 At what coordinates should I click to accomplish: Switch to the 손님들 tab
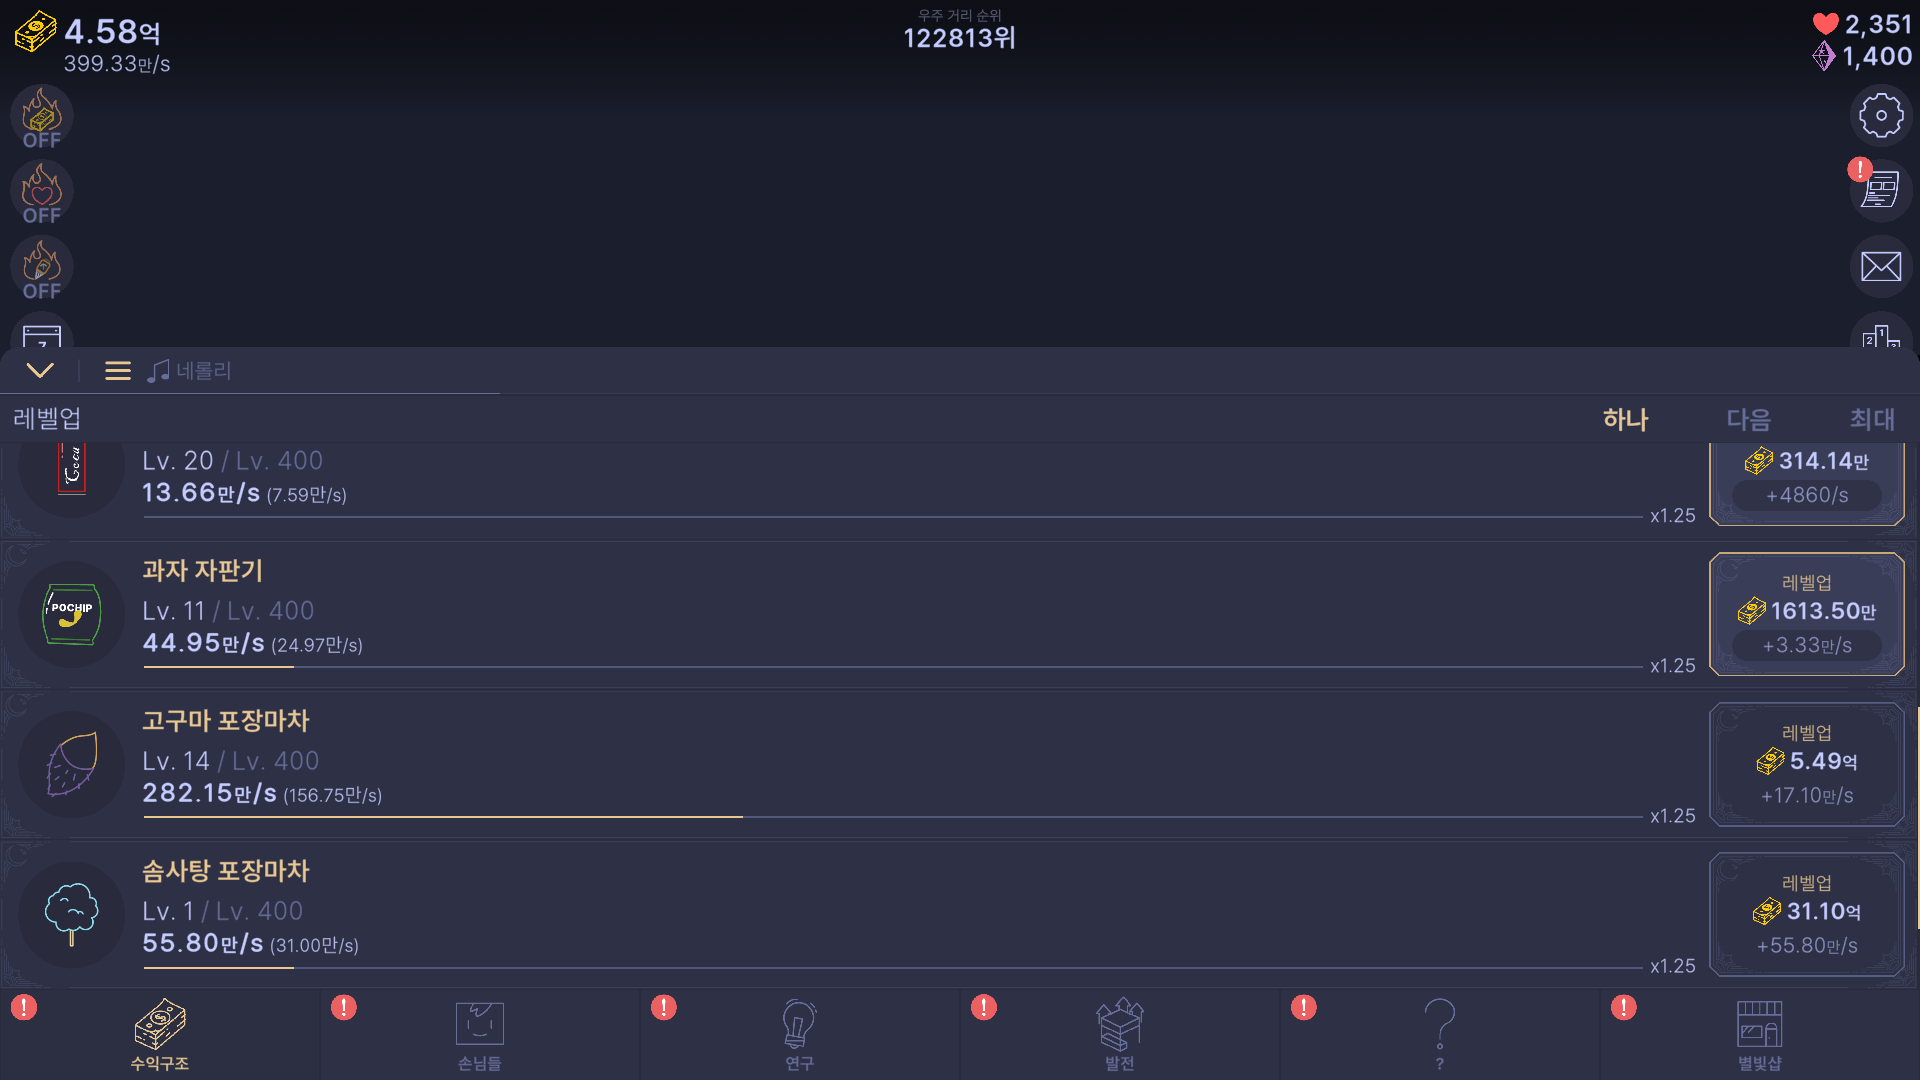point(480,1035)
